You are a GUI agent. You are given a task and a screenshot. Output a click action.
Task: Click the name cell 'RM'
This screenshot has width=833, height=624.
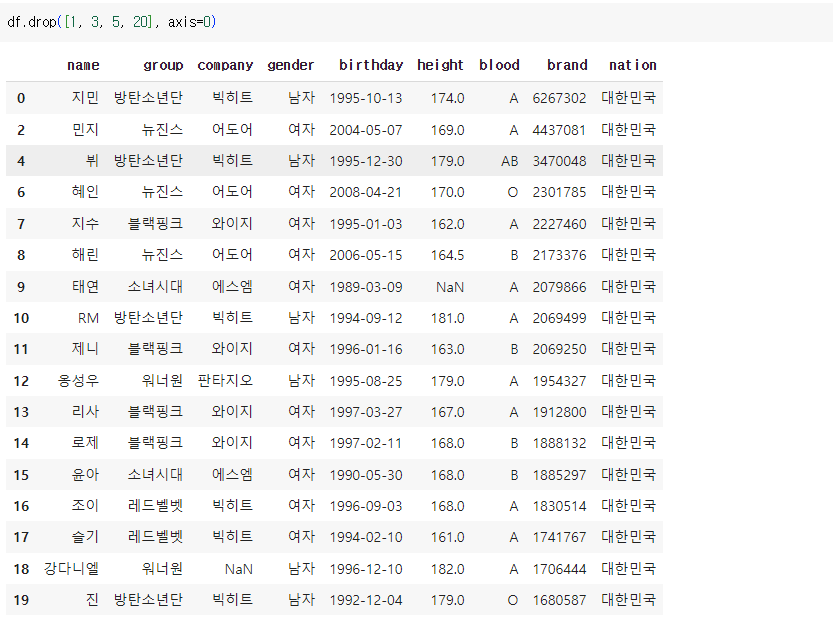click(88, 318)
